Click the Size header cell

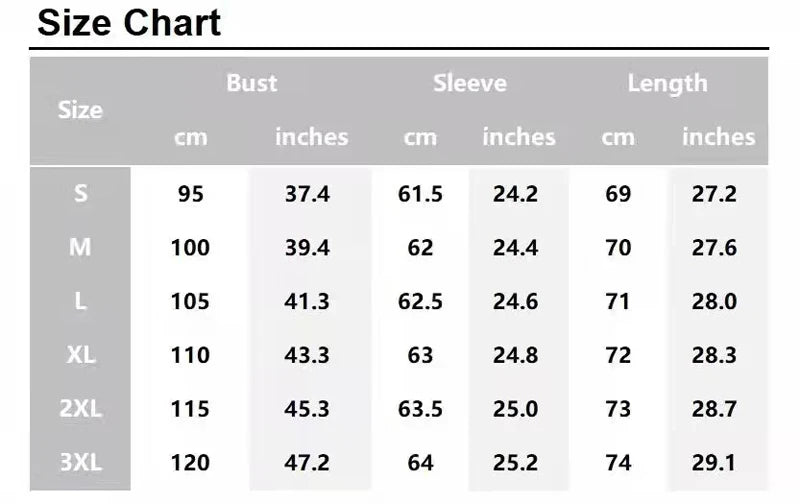(80, 110)
